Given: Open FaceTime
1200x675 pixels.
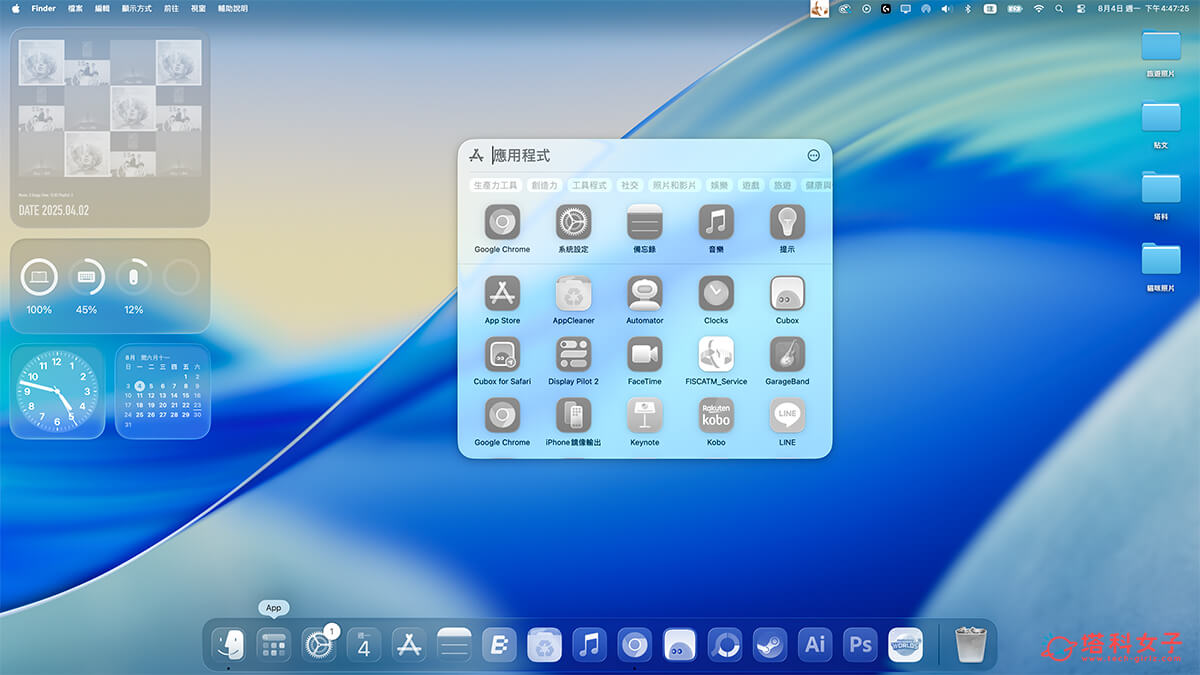Looking at the screenshot, I should coord(644,357).
